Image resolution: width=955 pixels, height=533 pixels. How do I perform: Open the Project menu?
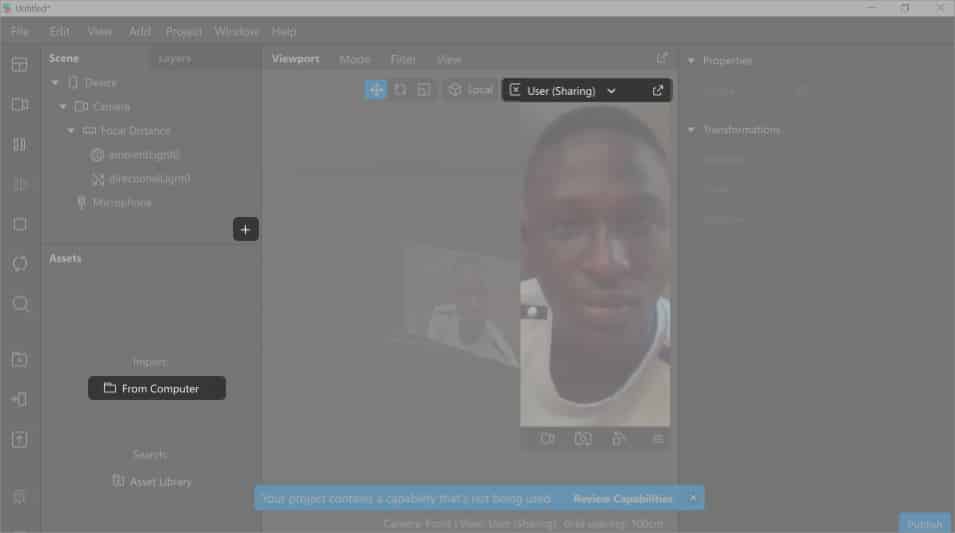184,32
